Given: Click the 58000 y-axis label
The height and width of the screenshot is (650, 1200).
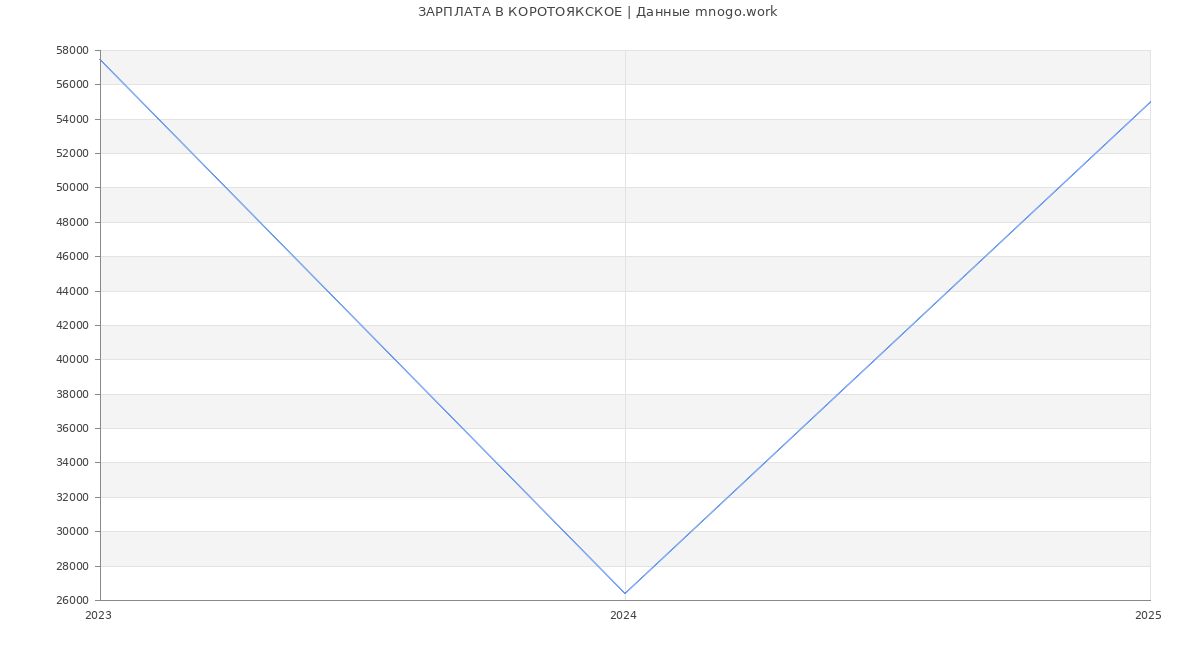Looking at the screenshot, I should click(x=72, y=50).
